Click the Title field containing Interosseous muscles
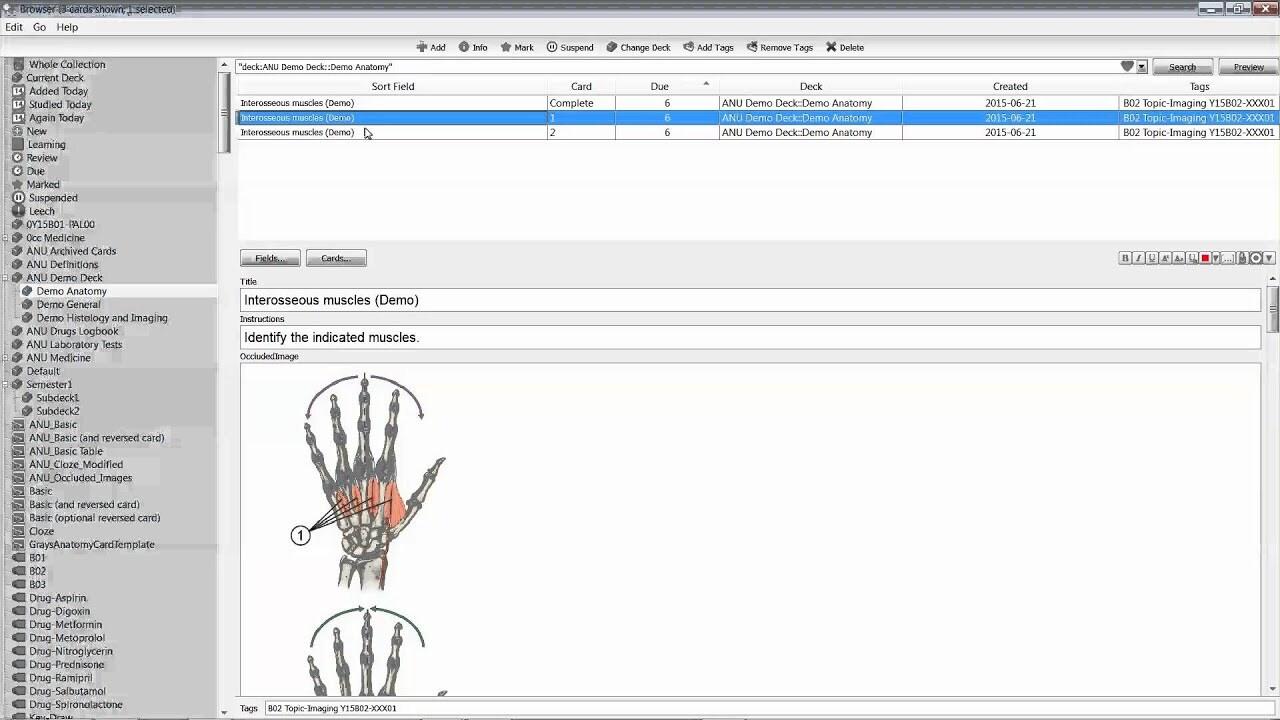 pyautogui.click(x=750, y=300)
